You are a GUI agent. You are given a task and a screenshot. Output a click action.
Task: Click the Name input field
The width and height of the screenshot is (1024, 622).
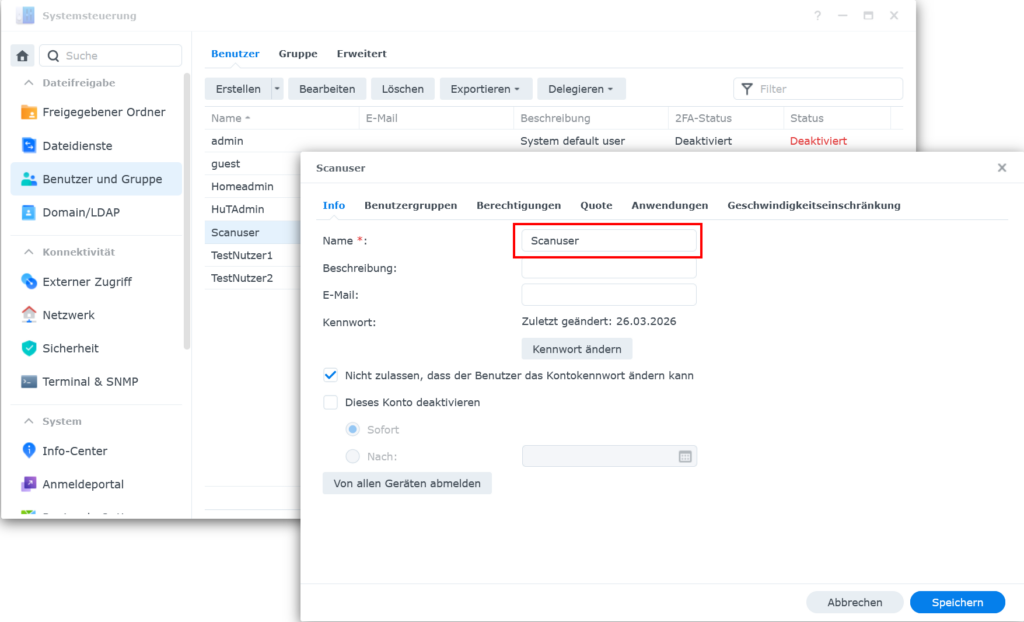[x=609, y=240]
